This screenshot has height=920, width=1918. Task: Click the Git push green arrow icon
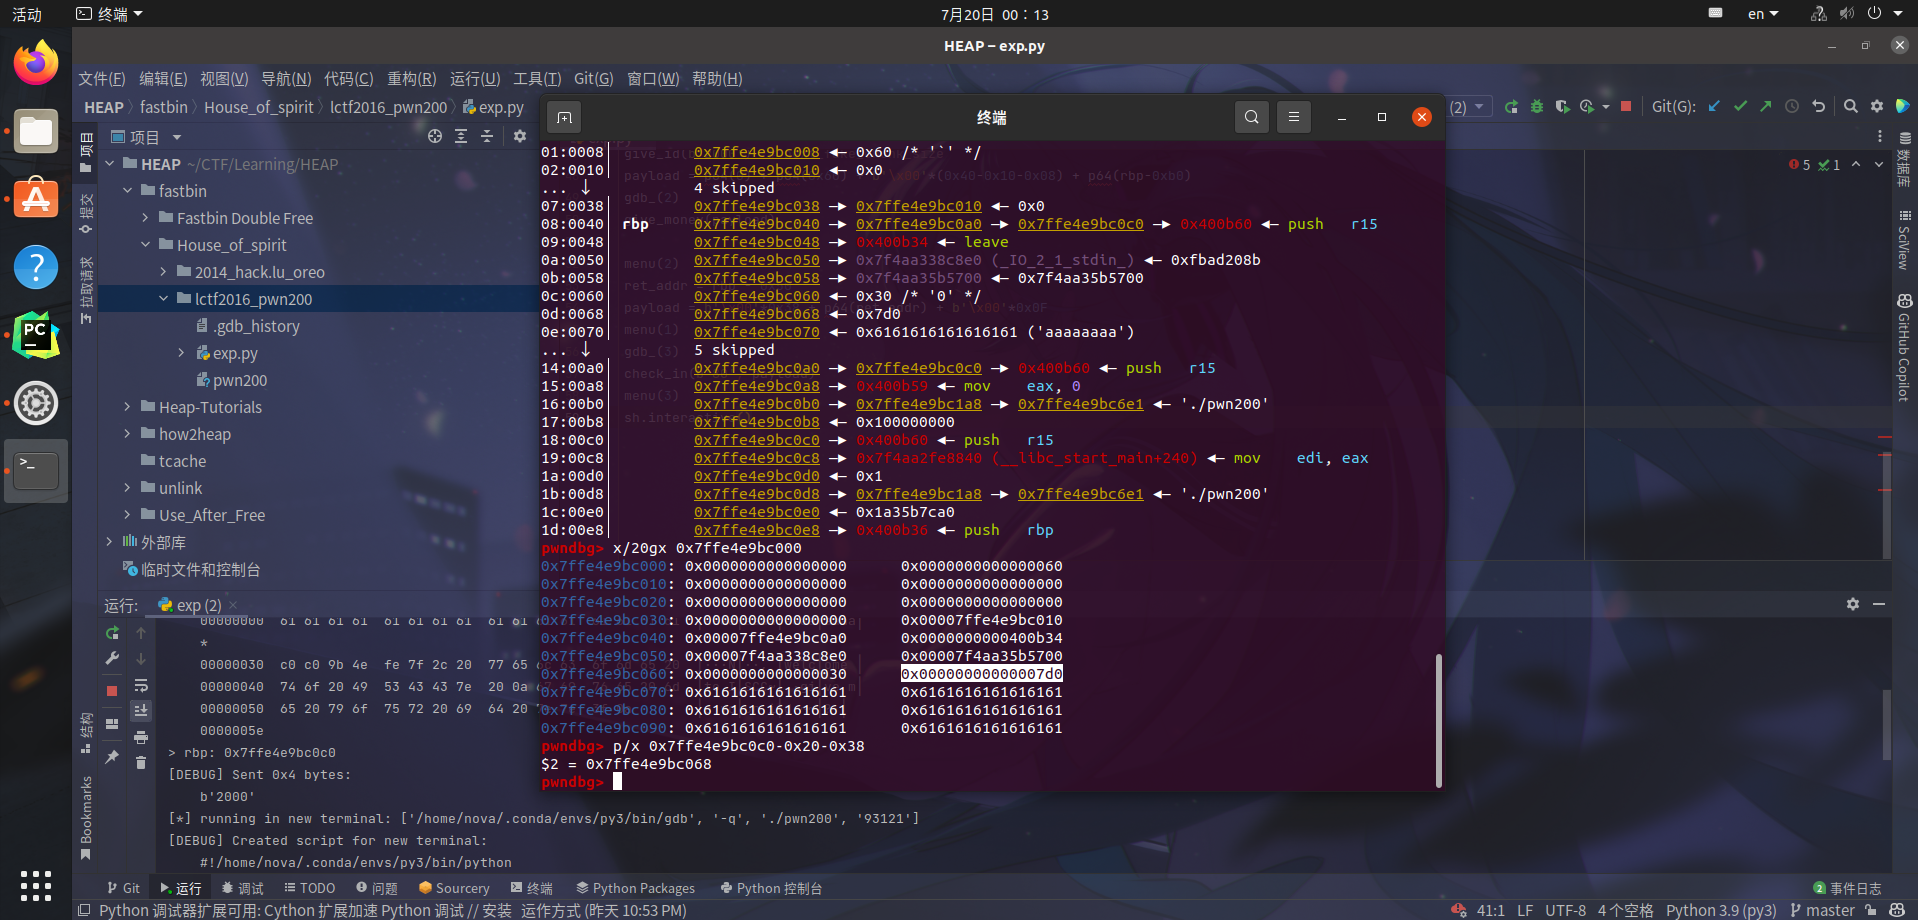(x=1766, y=106)
